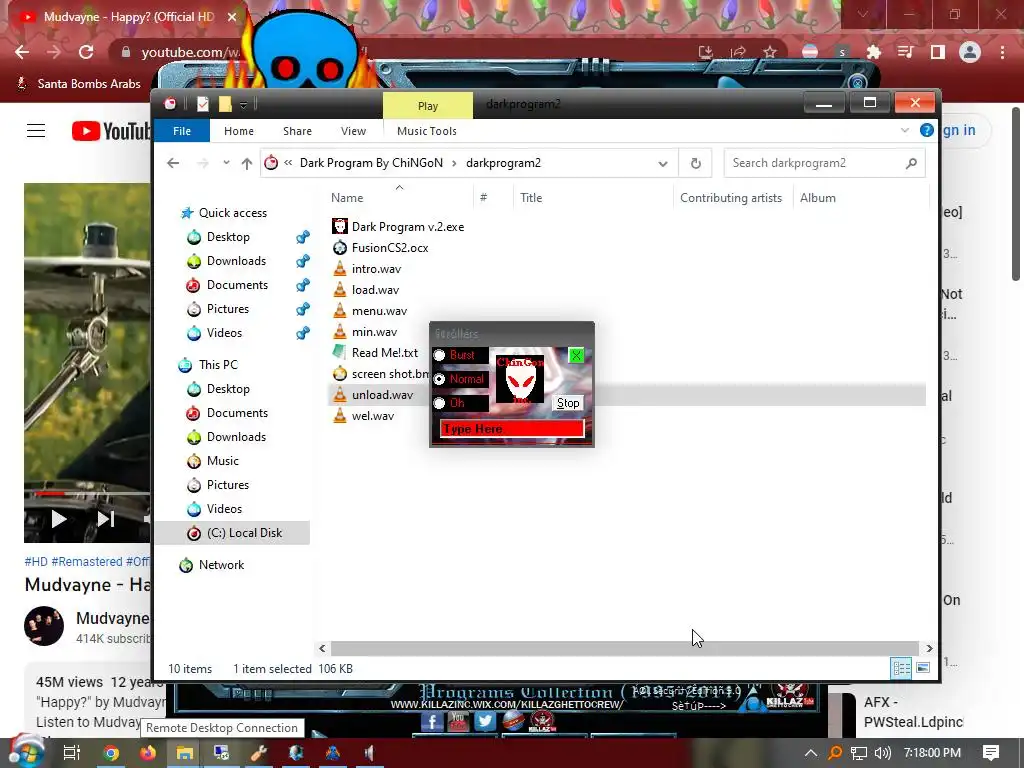1024x768 pixels.
Task: Sort by Album column header
Action: pyautogui.click(x=818, y=198)
